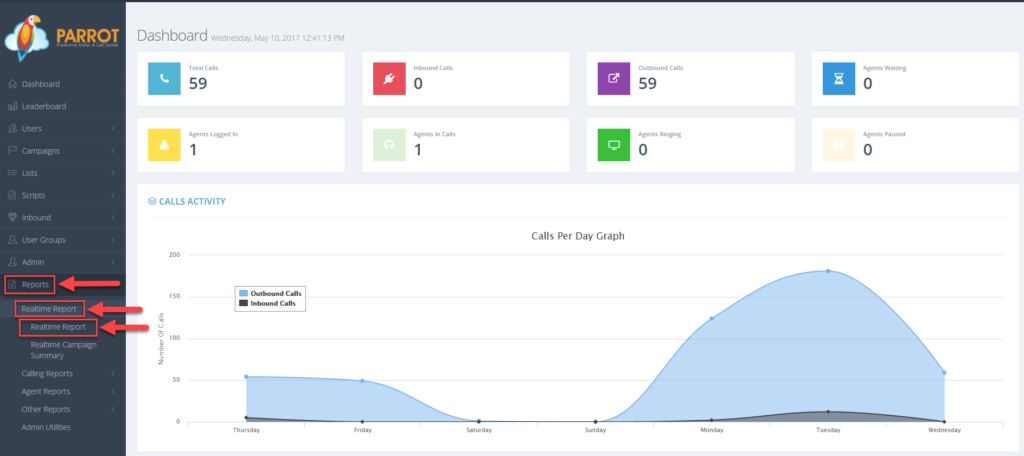Click the Campaigns flag icon
1024x456 pixels.
(x=12, y=151)
